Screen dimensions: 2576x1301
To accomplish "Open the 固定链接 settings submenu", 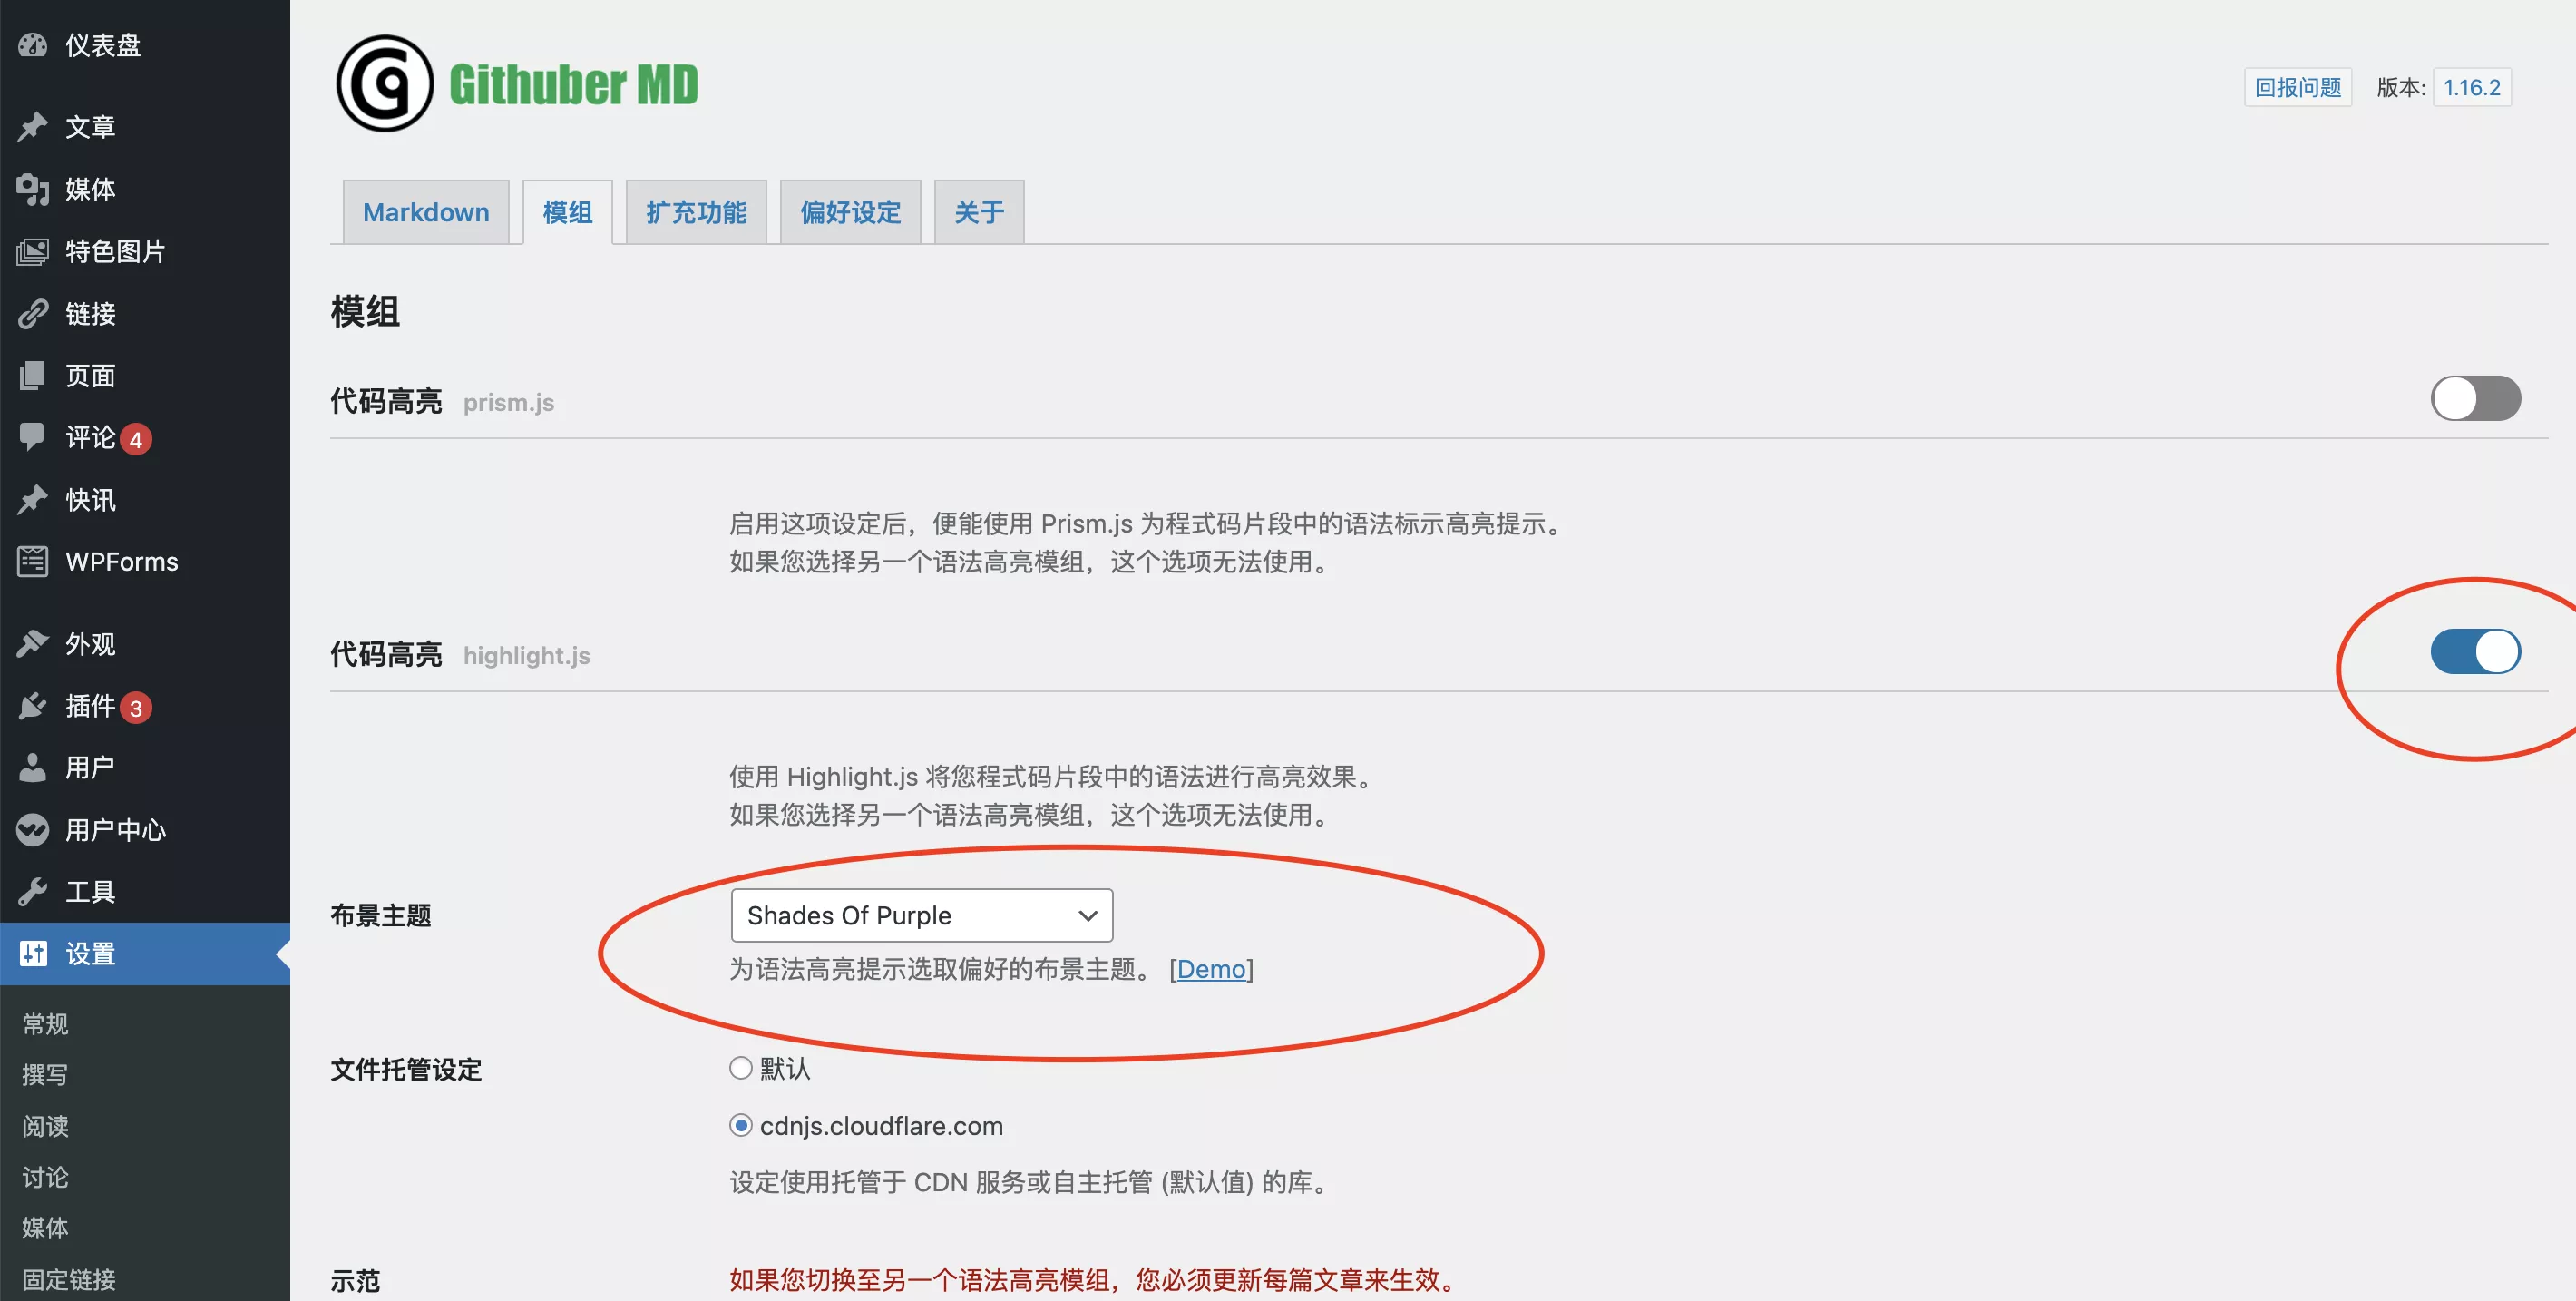I will coord(69,1280).
